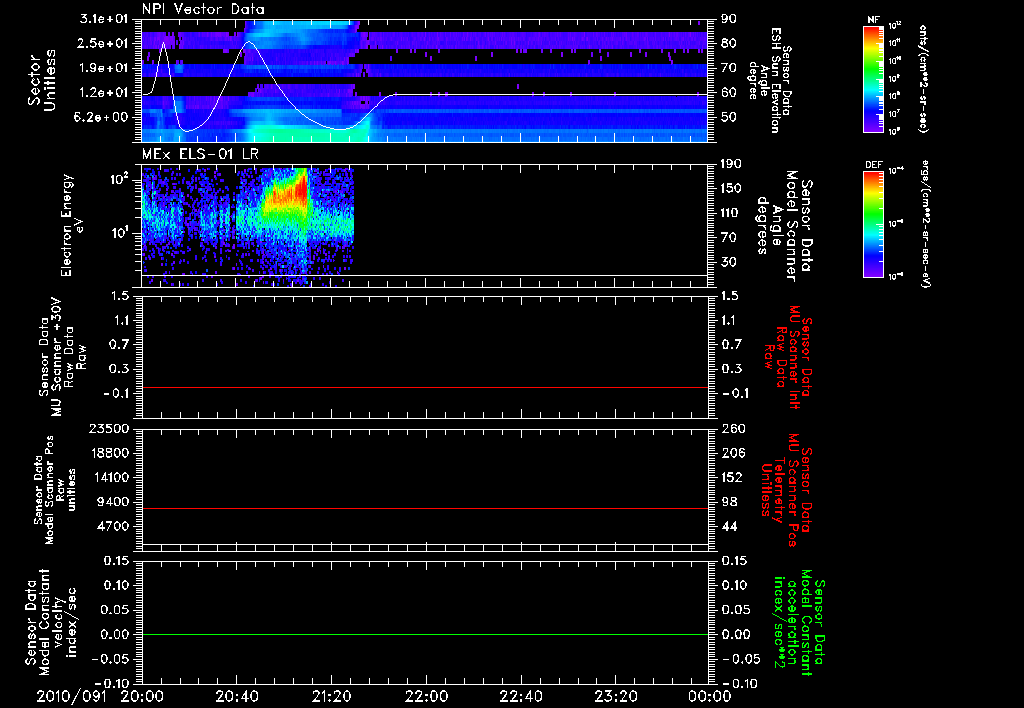Click the 44 telemetry tick value

(x=729, y=526)
